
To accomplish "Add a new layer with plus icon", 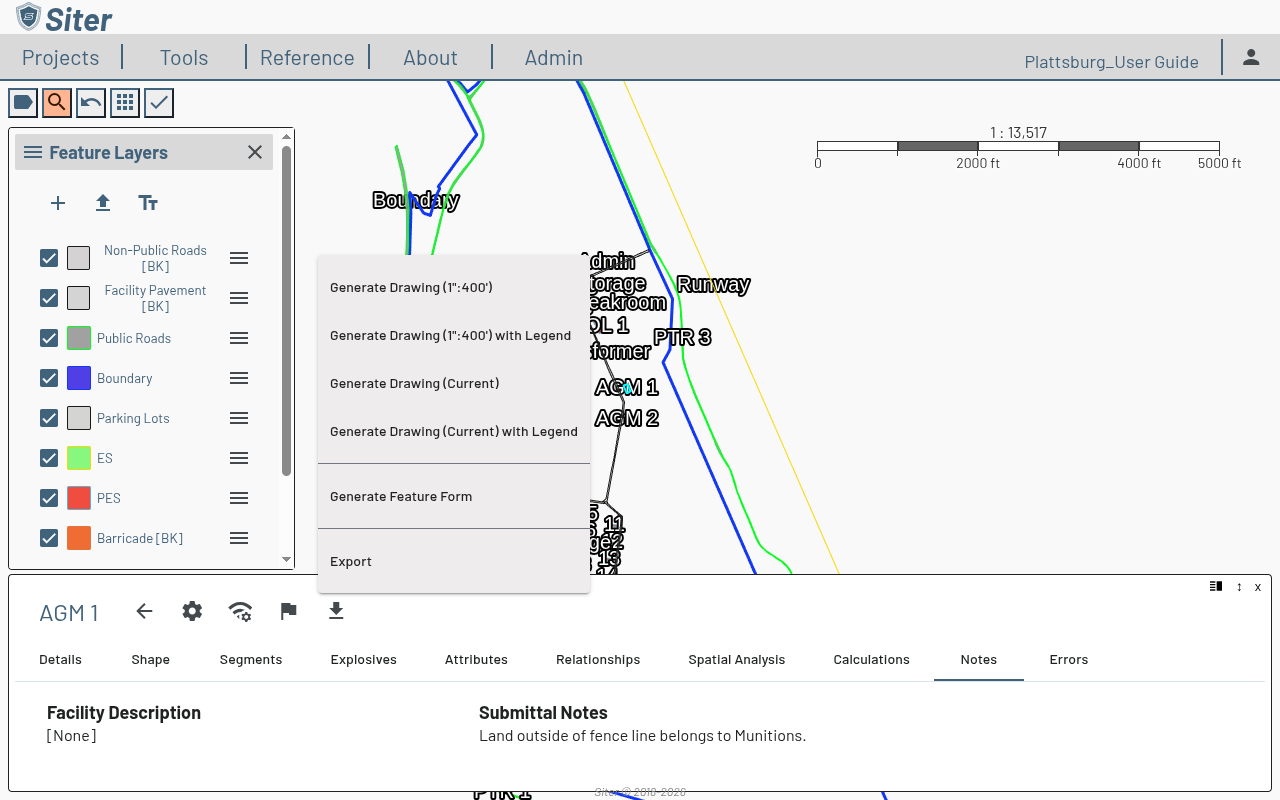I will [58, 203].
